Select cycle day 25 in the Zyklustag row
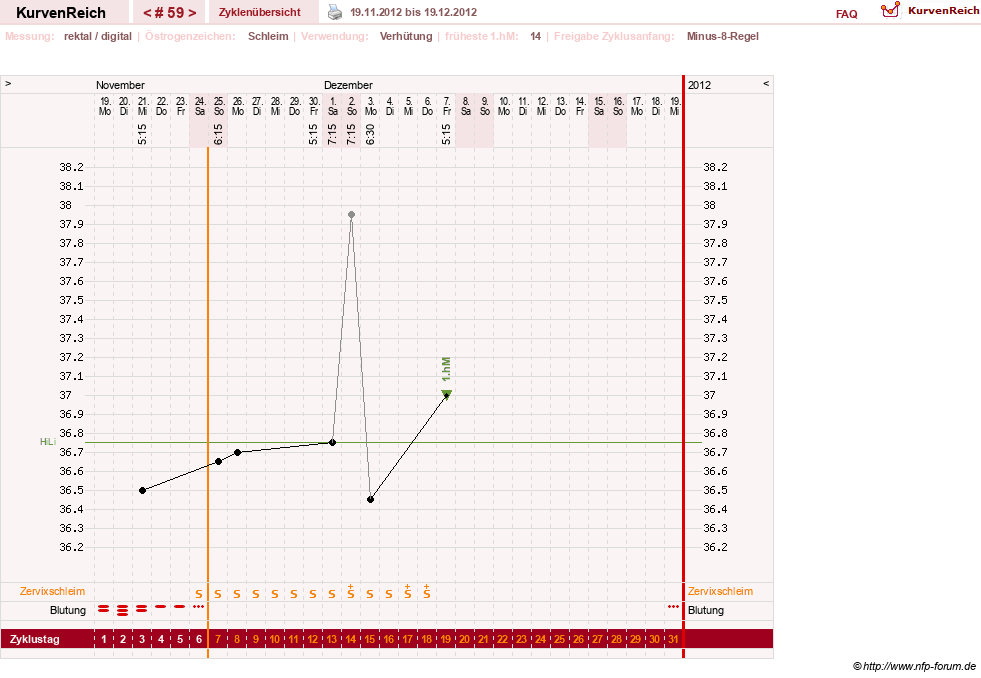The height and width of the screenshot is (678, 981). [559, 639]
